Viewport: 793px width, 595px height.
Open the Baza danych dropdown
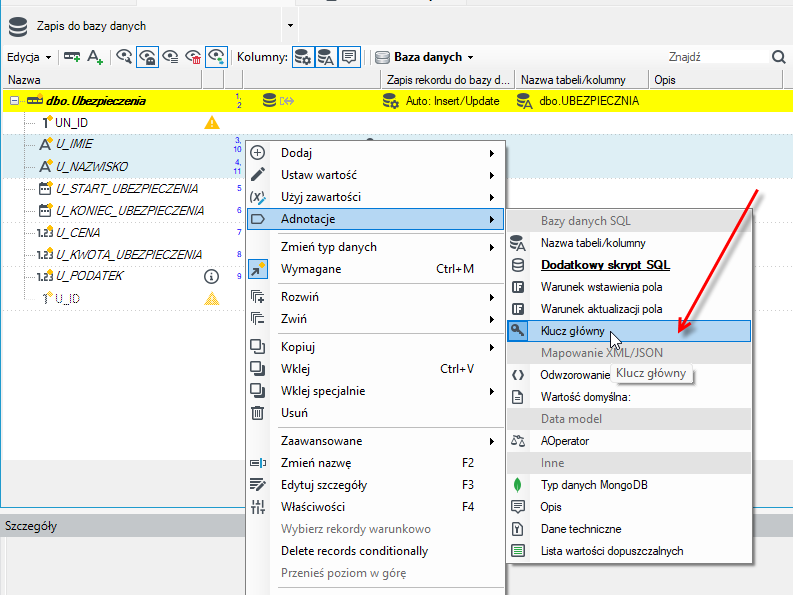tap(425, 57)
